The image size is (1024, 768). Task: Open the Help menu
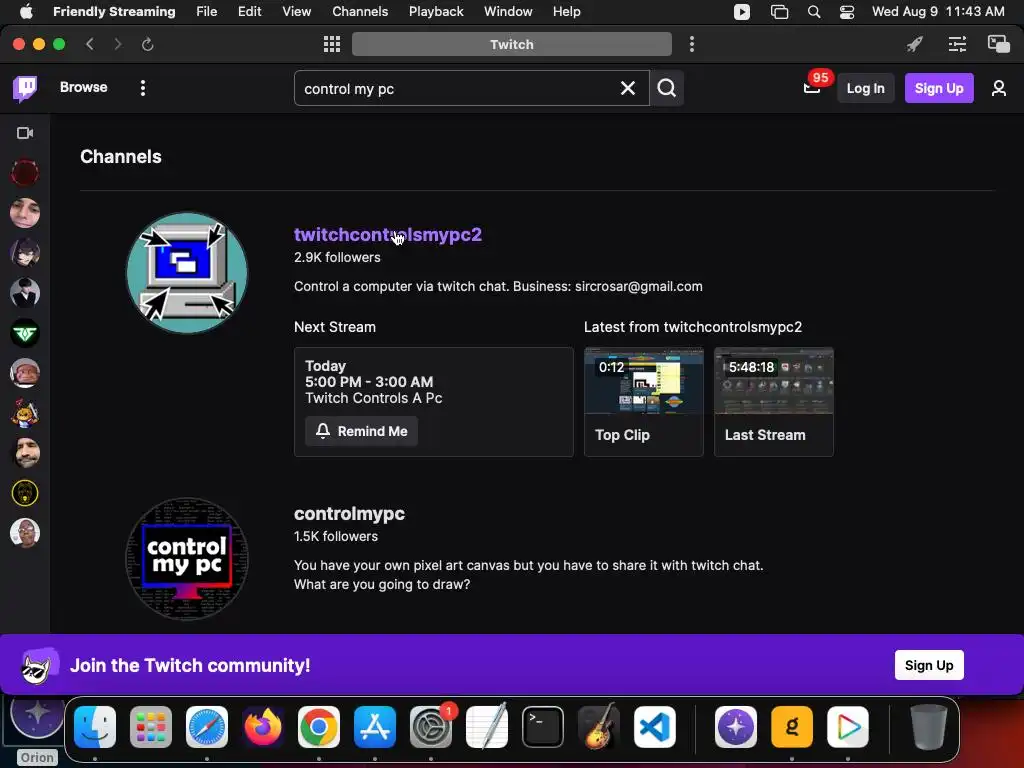[566, 12]
